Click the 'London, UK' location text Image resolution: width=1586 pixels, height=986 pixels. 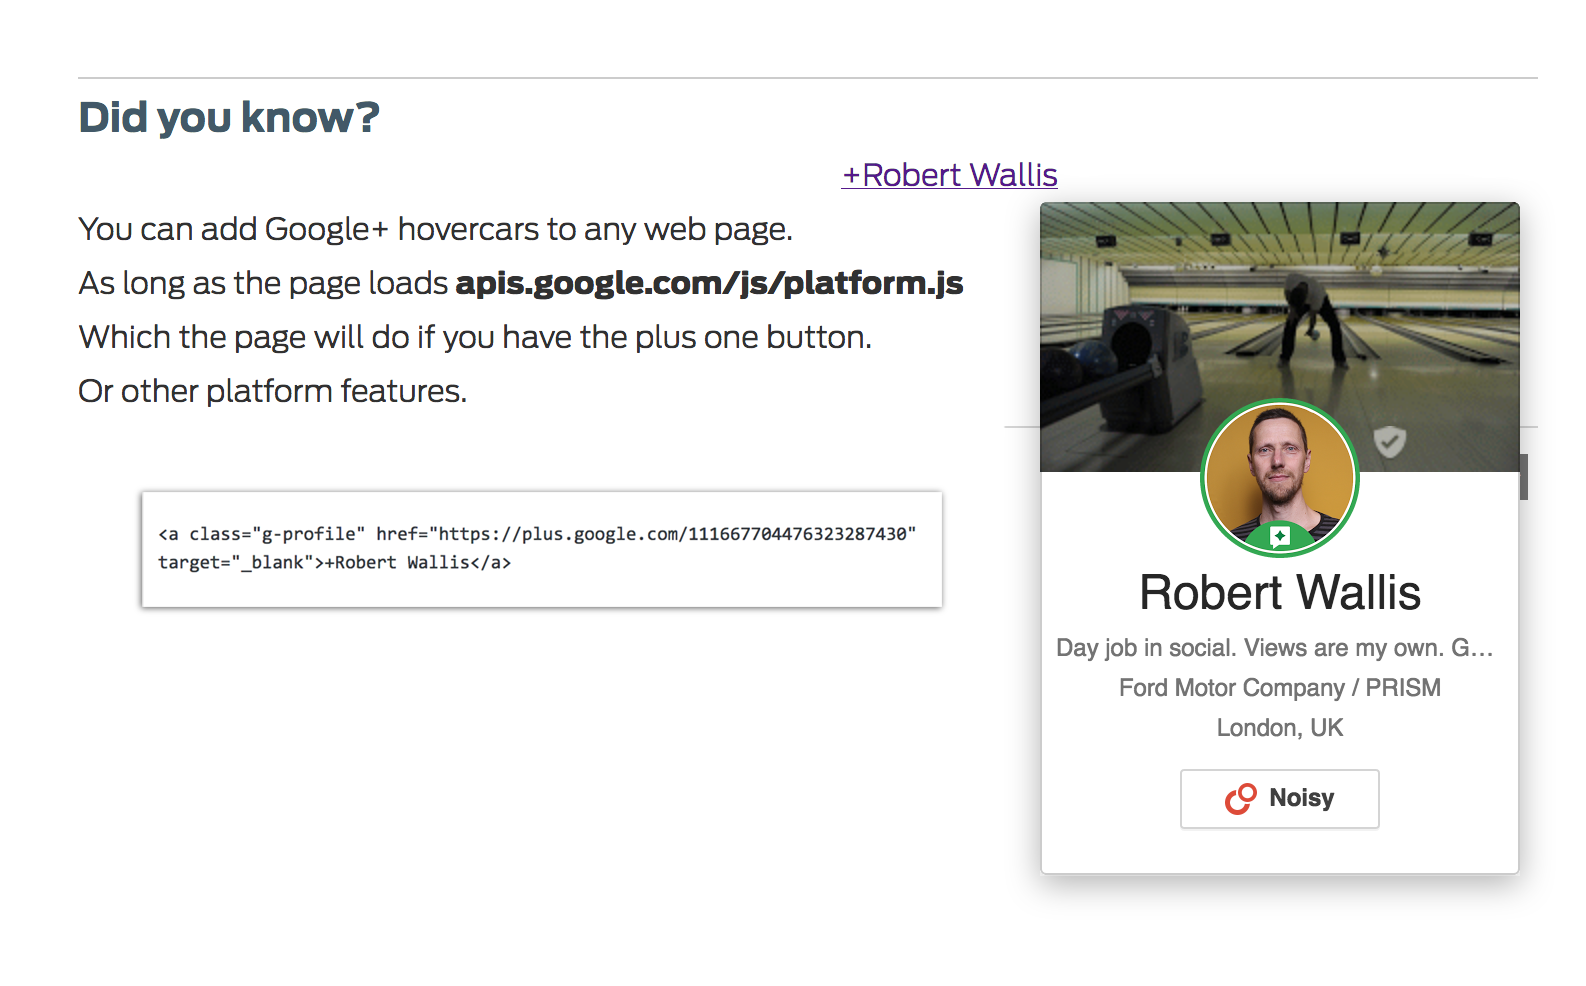coord(1279,728)
